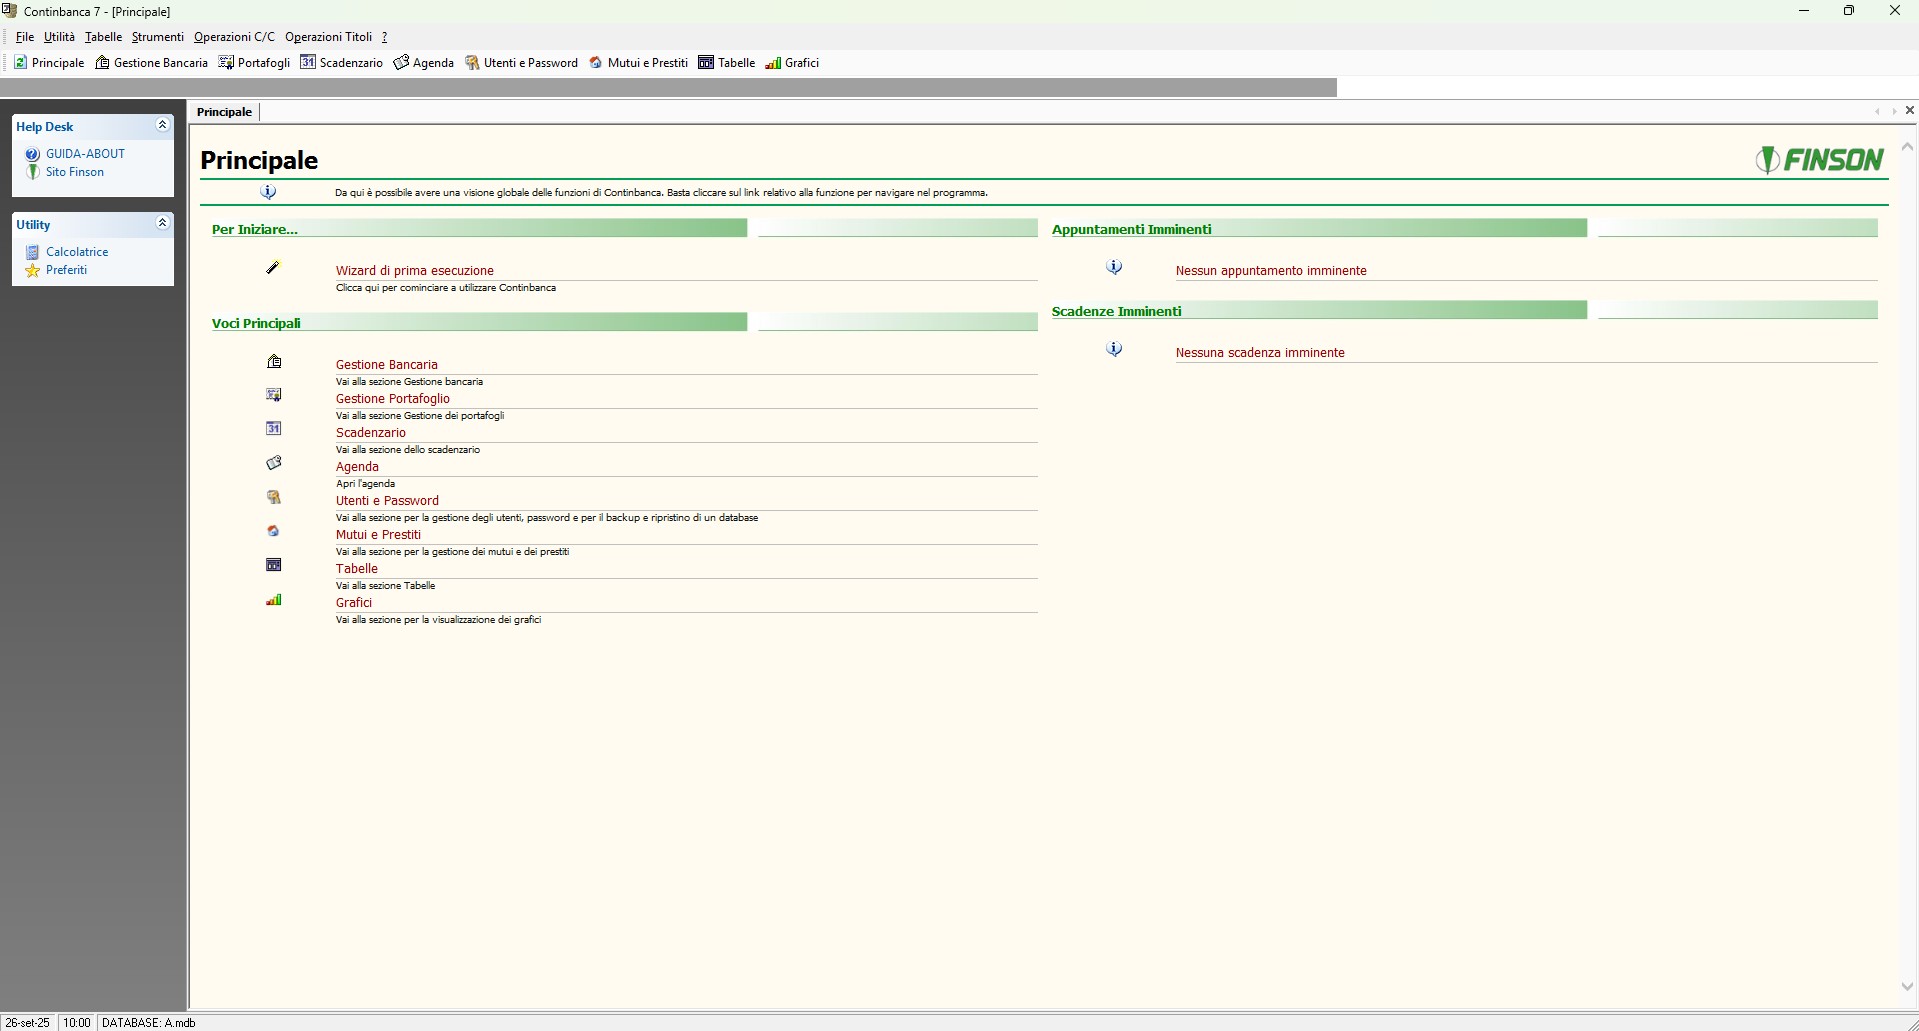Click the 10:00 time in status bar
The image size is (1919, 1031).
tap(77, 1023)
